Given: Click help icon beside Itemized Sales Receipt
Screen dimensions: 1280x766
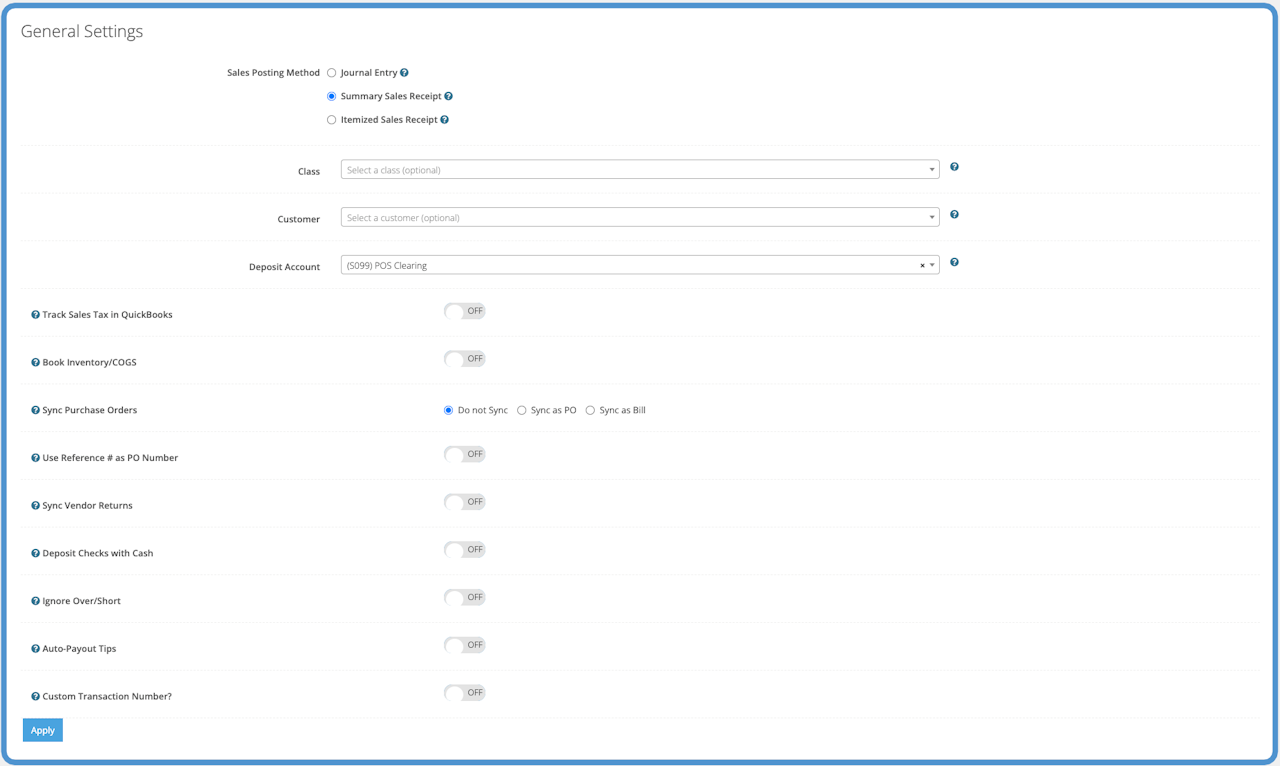Looking at the screenshot, I should (444, 120).
